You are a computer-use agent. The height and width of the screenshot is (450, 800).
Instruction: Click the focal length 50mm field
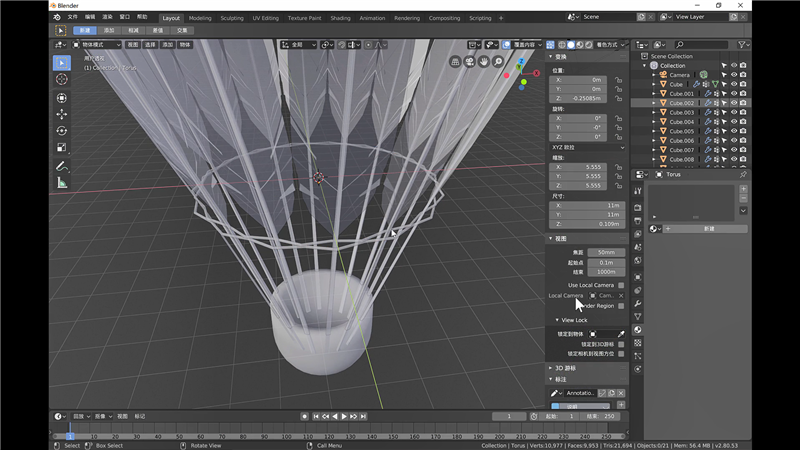tap(606, 253)
